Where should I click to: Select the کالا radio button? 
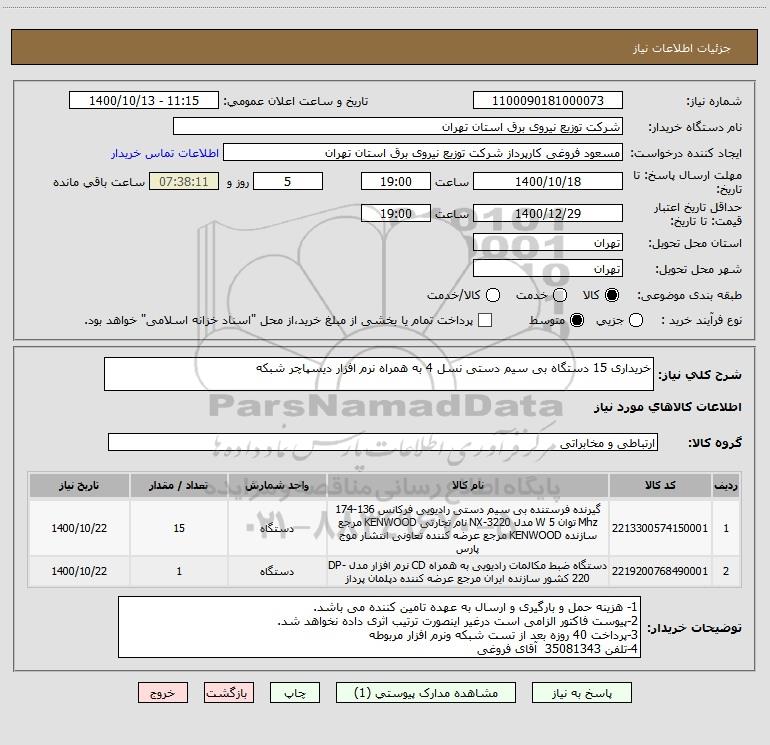click(x=612, y=295)
